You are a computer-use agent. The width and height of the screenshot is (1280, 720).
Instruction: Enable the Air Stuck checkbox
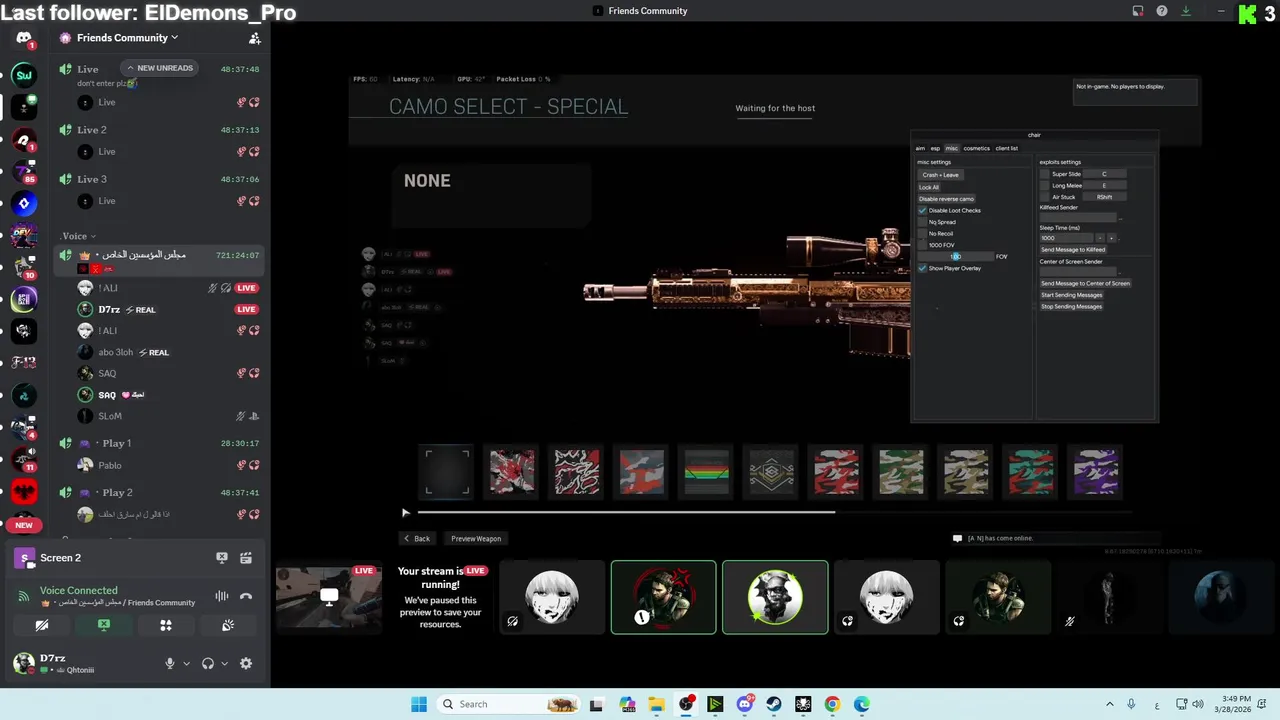pos(1044,197)
